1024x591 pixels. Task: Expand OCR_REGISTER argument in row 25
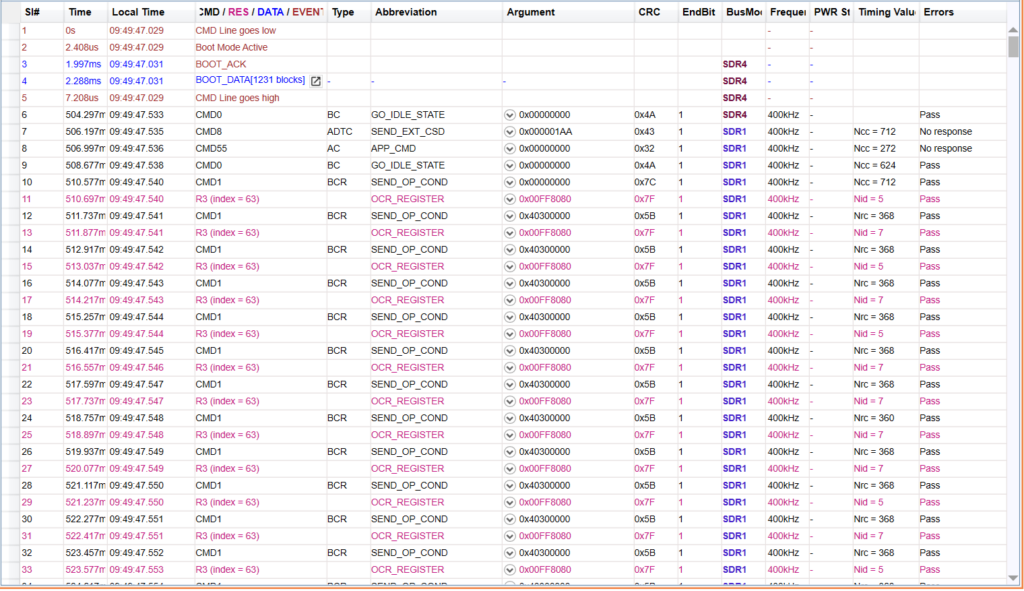click(510, 436)
